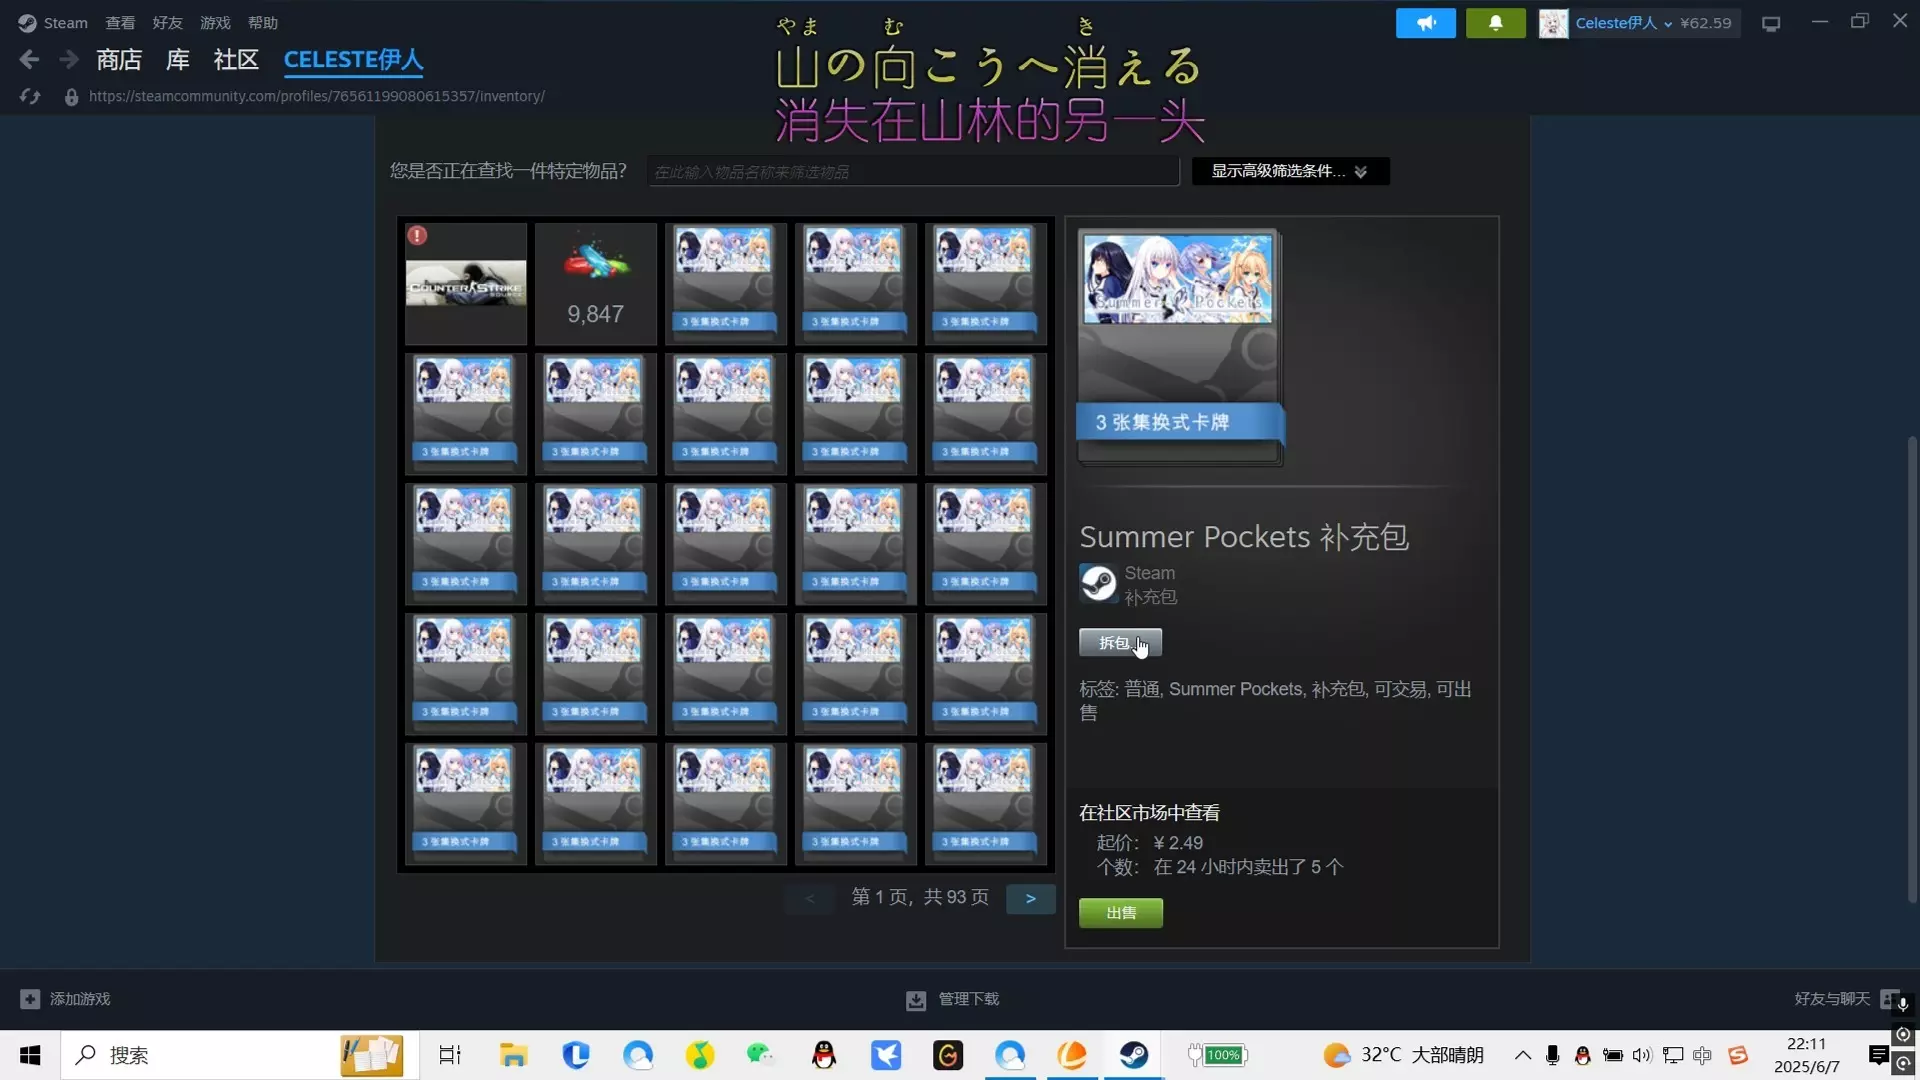The image size is (1920, 1080).
Task: Switch to Steam via its taskbar icon
Action: coord(1134,1055)
